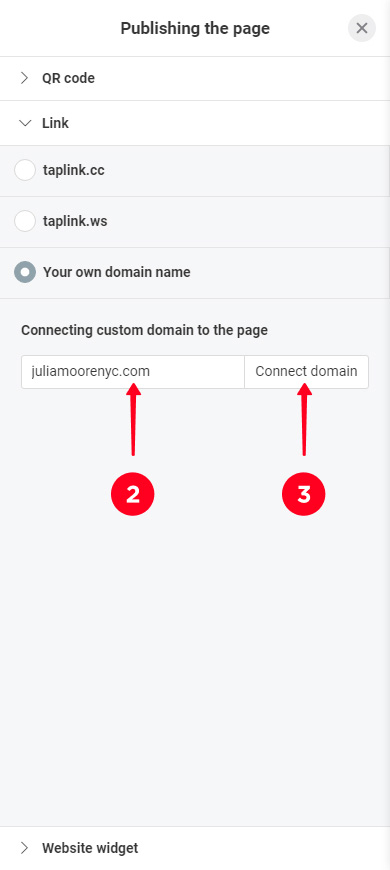390x870 pixels.
Task: Click the red circle marker numbered 3
Action: pyautogui.click(x=303, y=494)
